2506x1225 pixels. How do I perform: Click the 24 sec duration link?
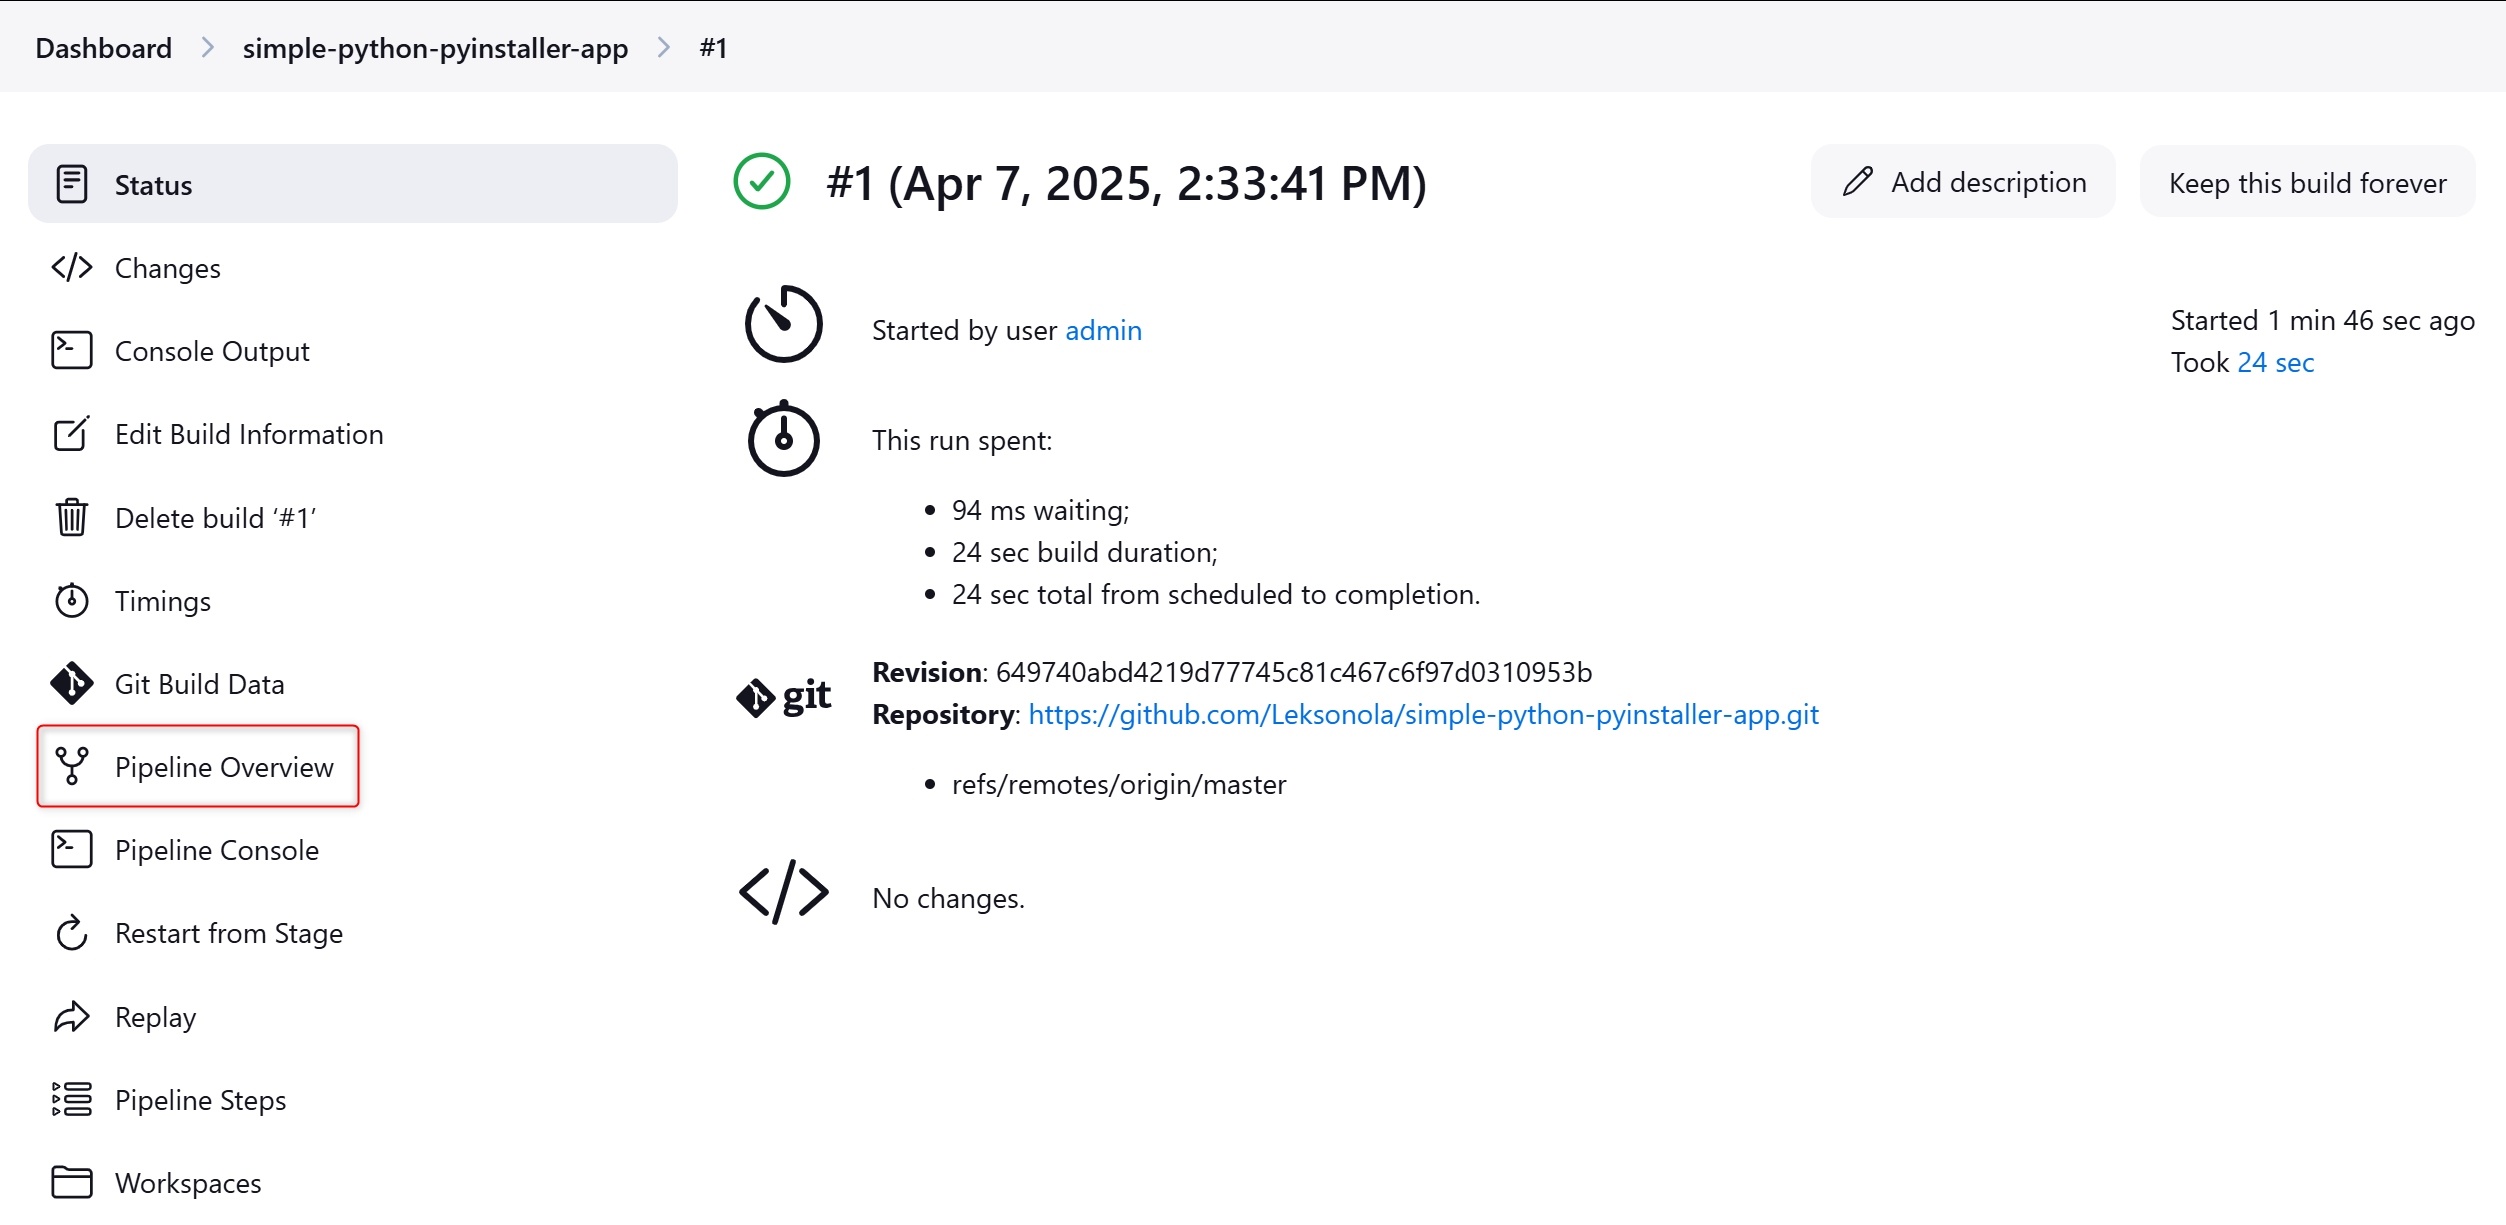(2276, 362)
